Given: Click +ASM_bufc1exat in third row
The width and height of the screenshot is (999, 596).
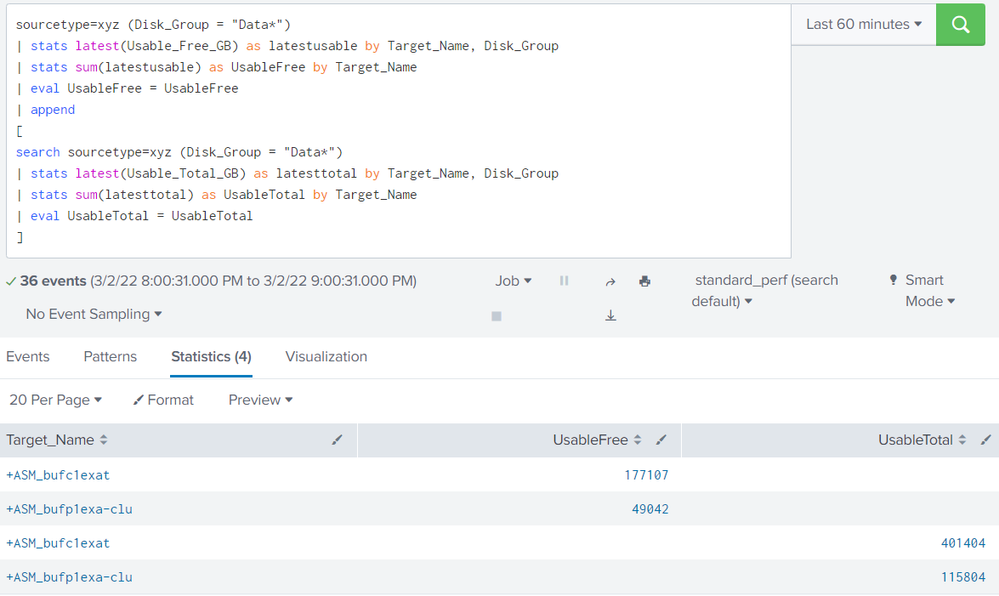Looking at the screenshot, I should tap(58, 543).
